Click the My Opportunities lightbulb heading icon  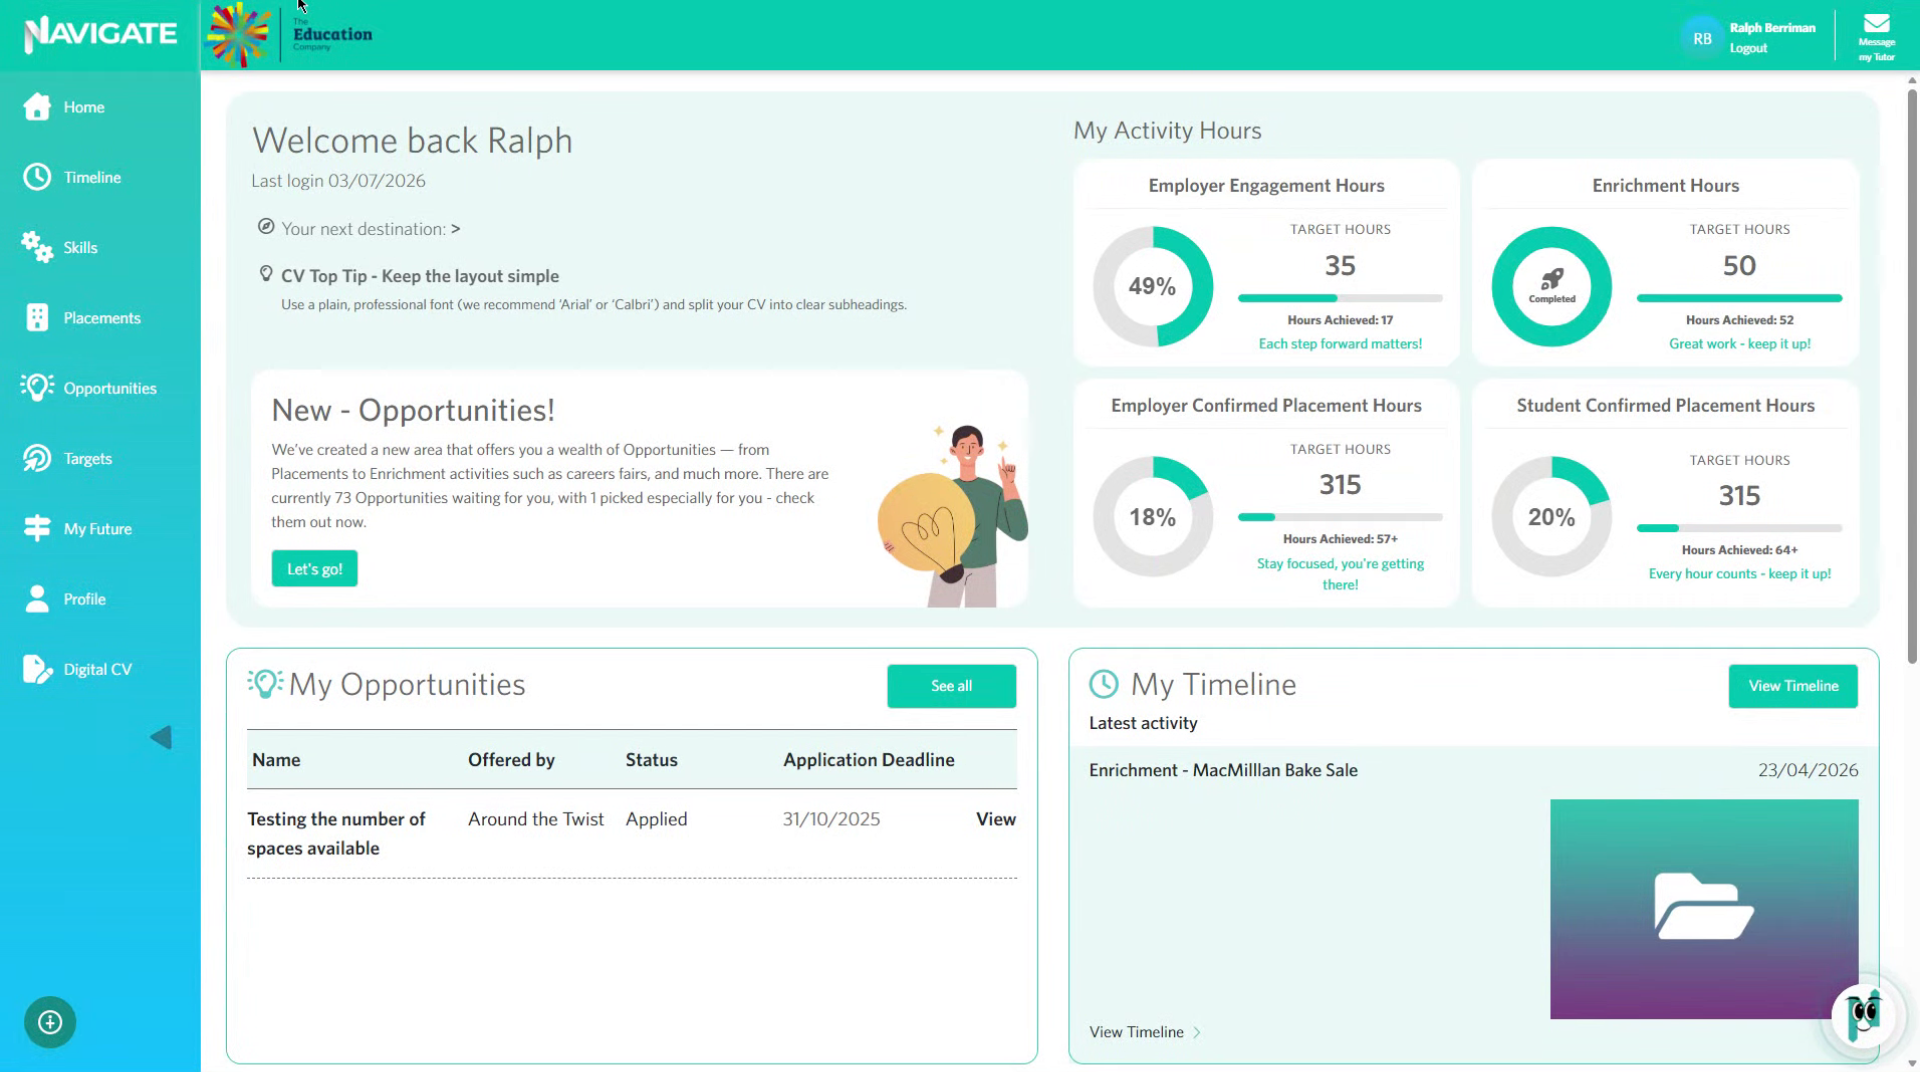point(265,683)
